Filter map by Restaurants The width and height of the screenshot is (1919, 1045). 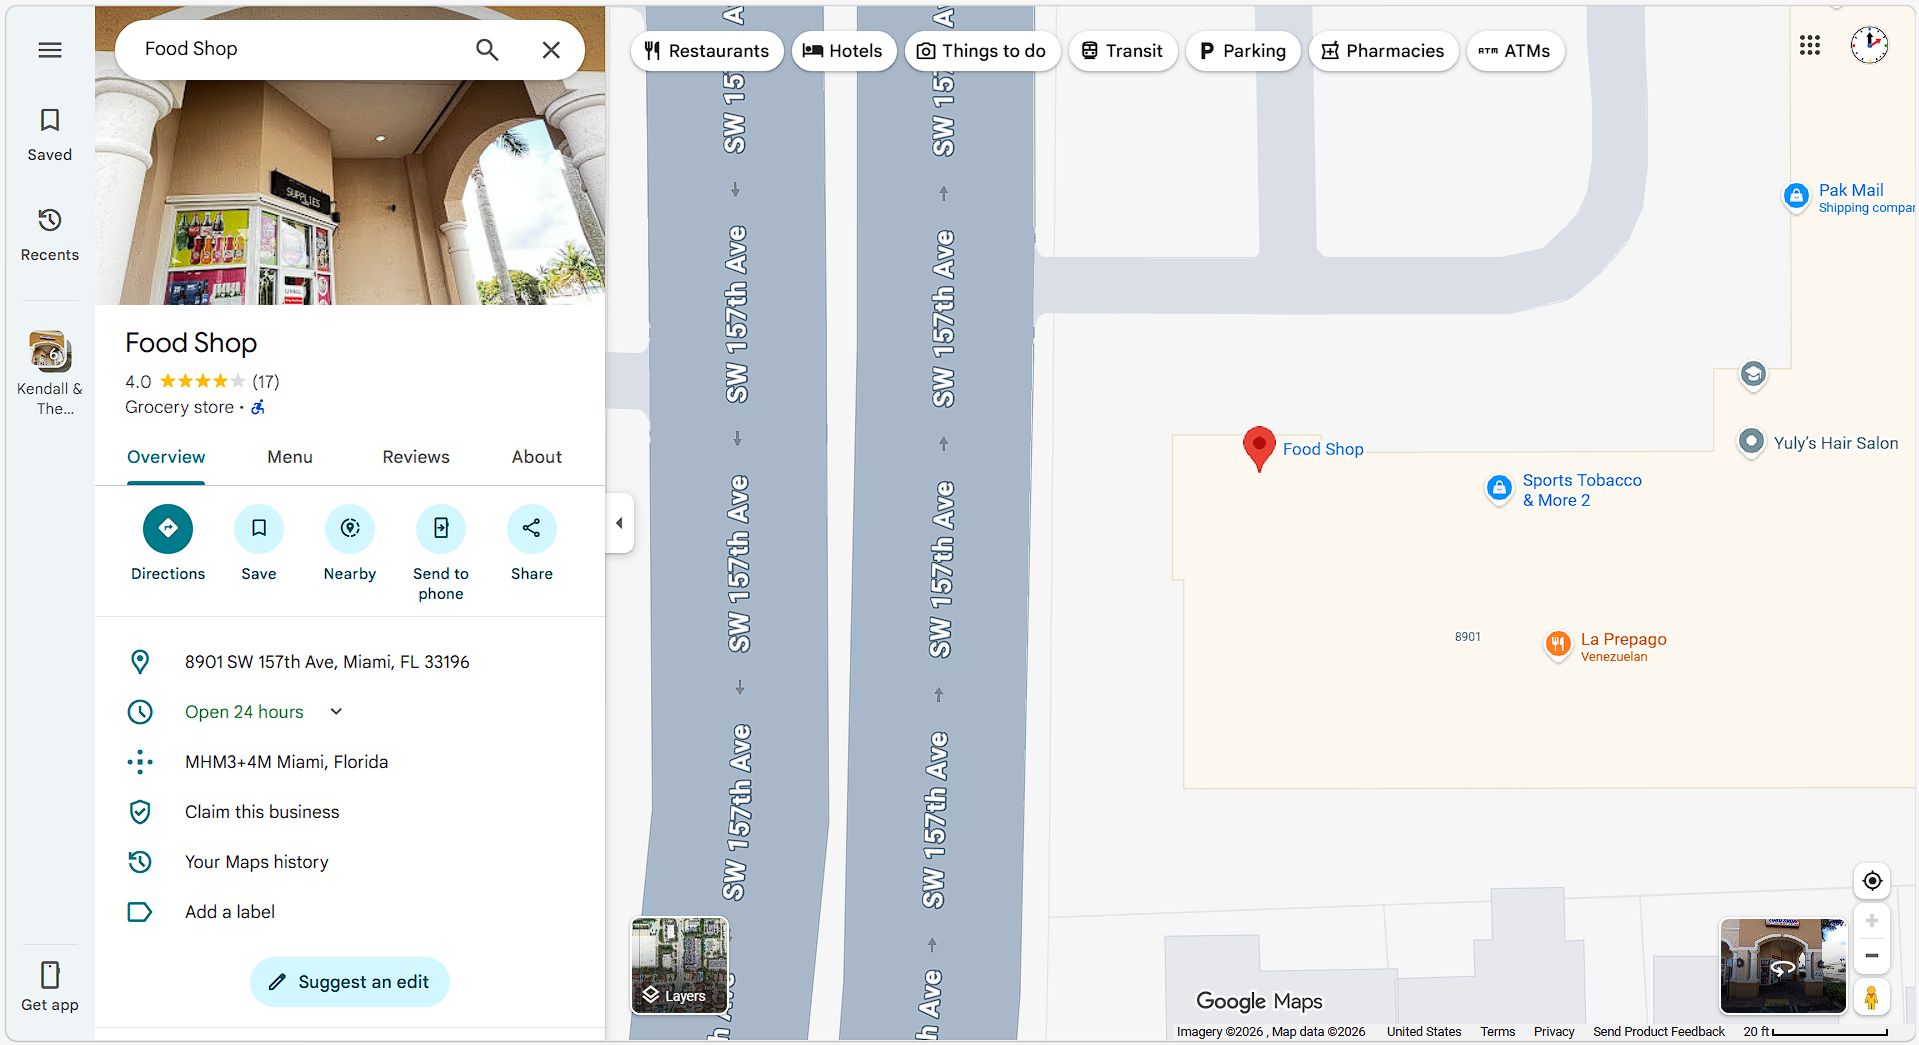pyautogui.click(x=707, y=51)
